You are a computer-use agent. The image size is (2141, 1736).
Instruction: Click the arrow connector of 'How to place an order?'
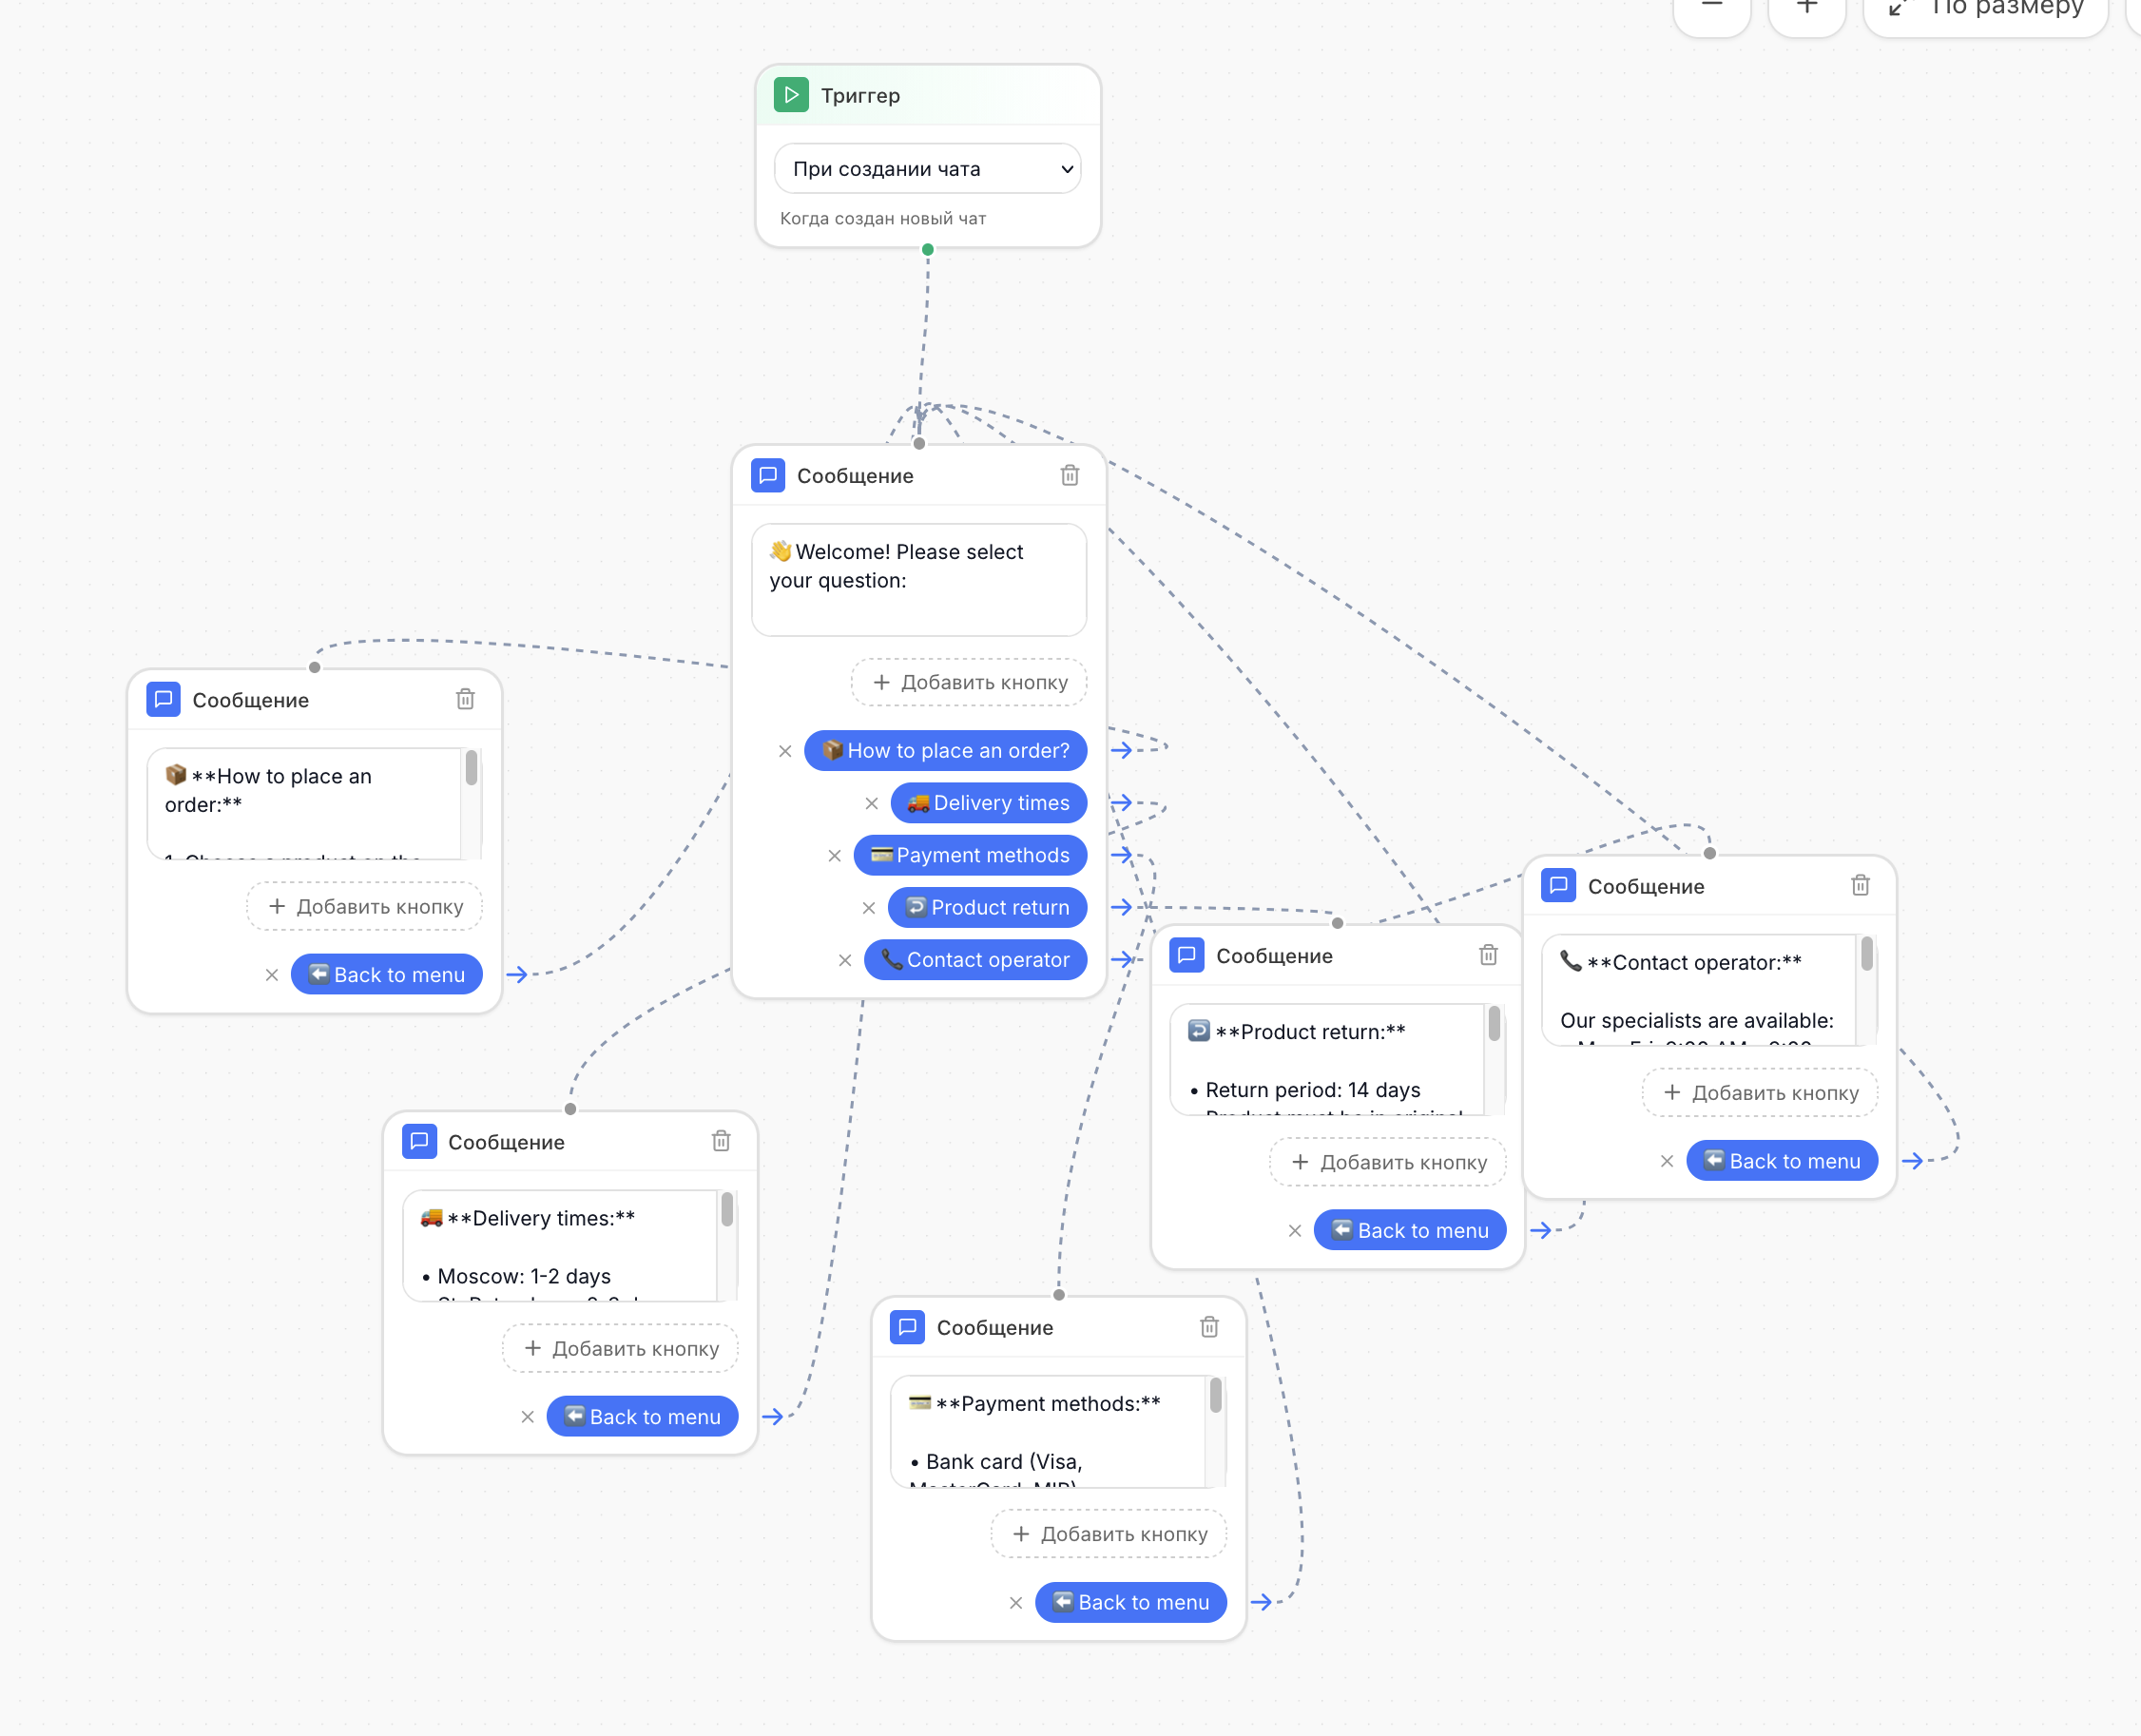pyautogui.click(x=1121, y=751)
